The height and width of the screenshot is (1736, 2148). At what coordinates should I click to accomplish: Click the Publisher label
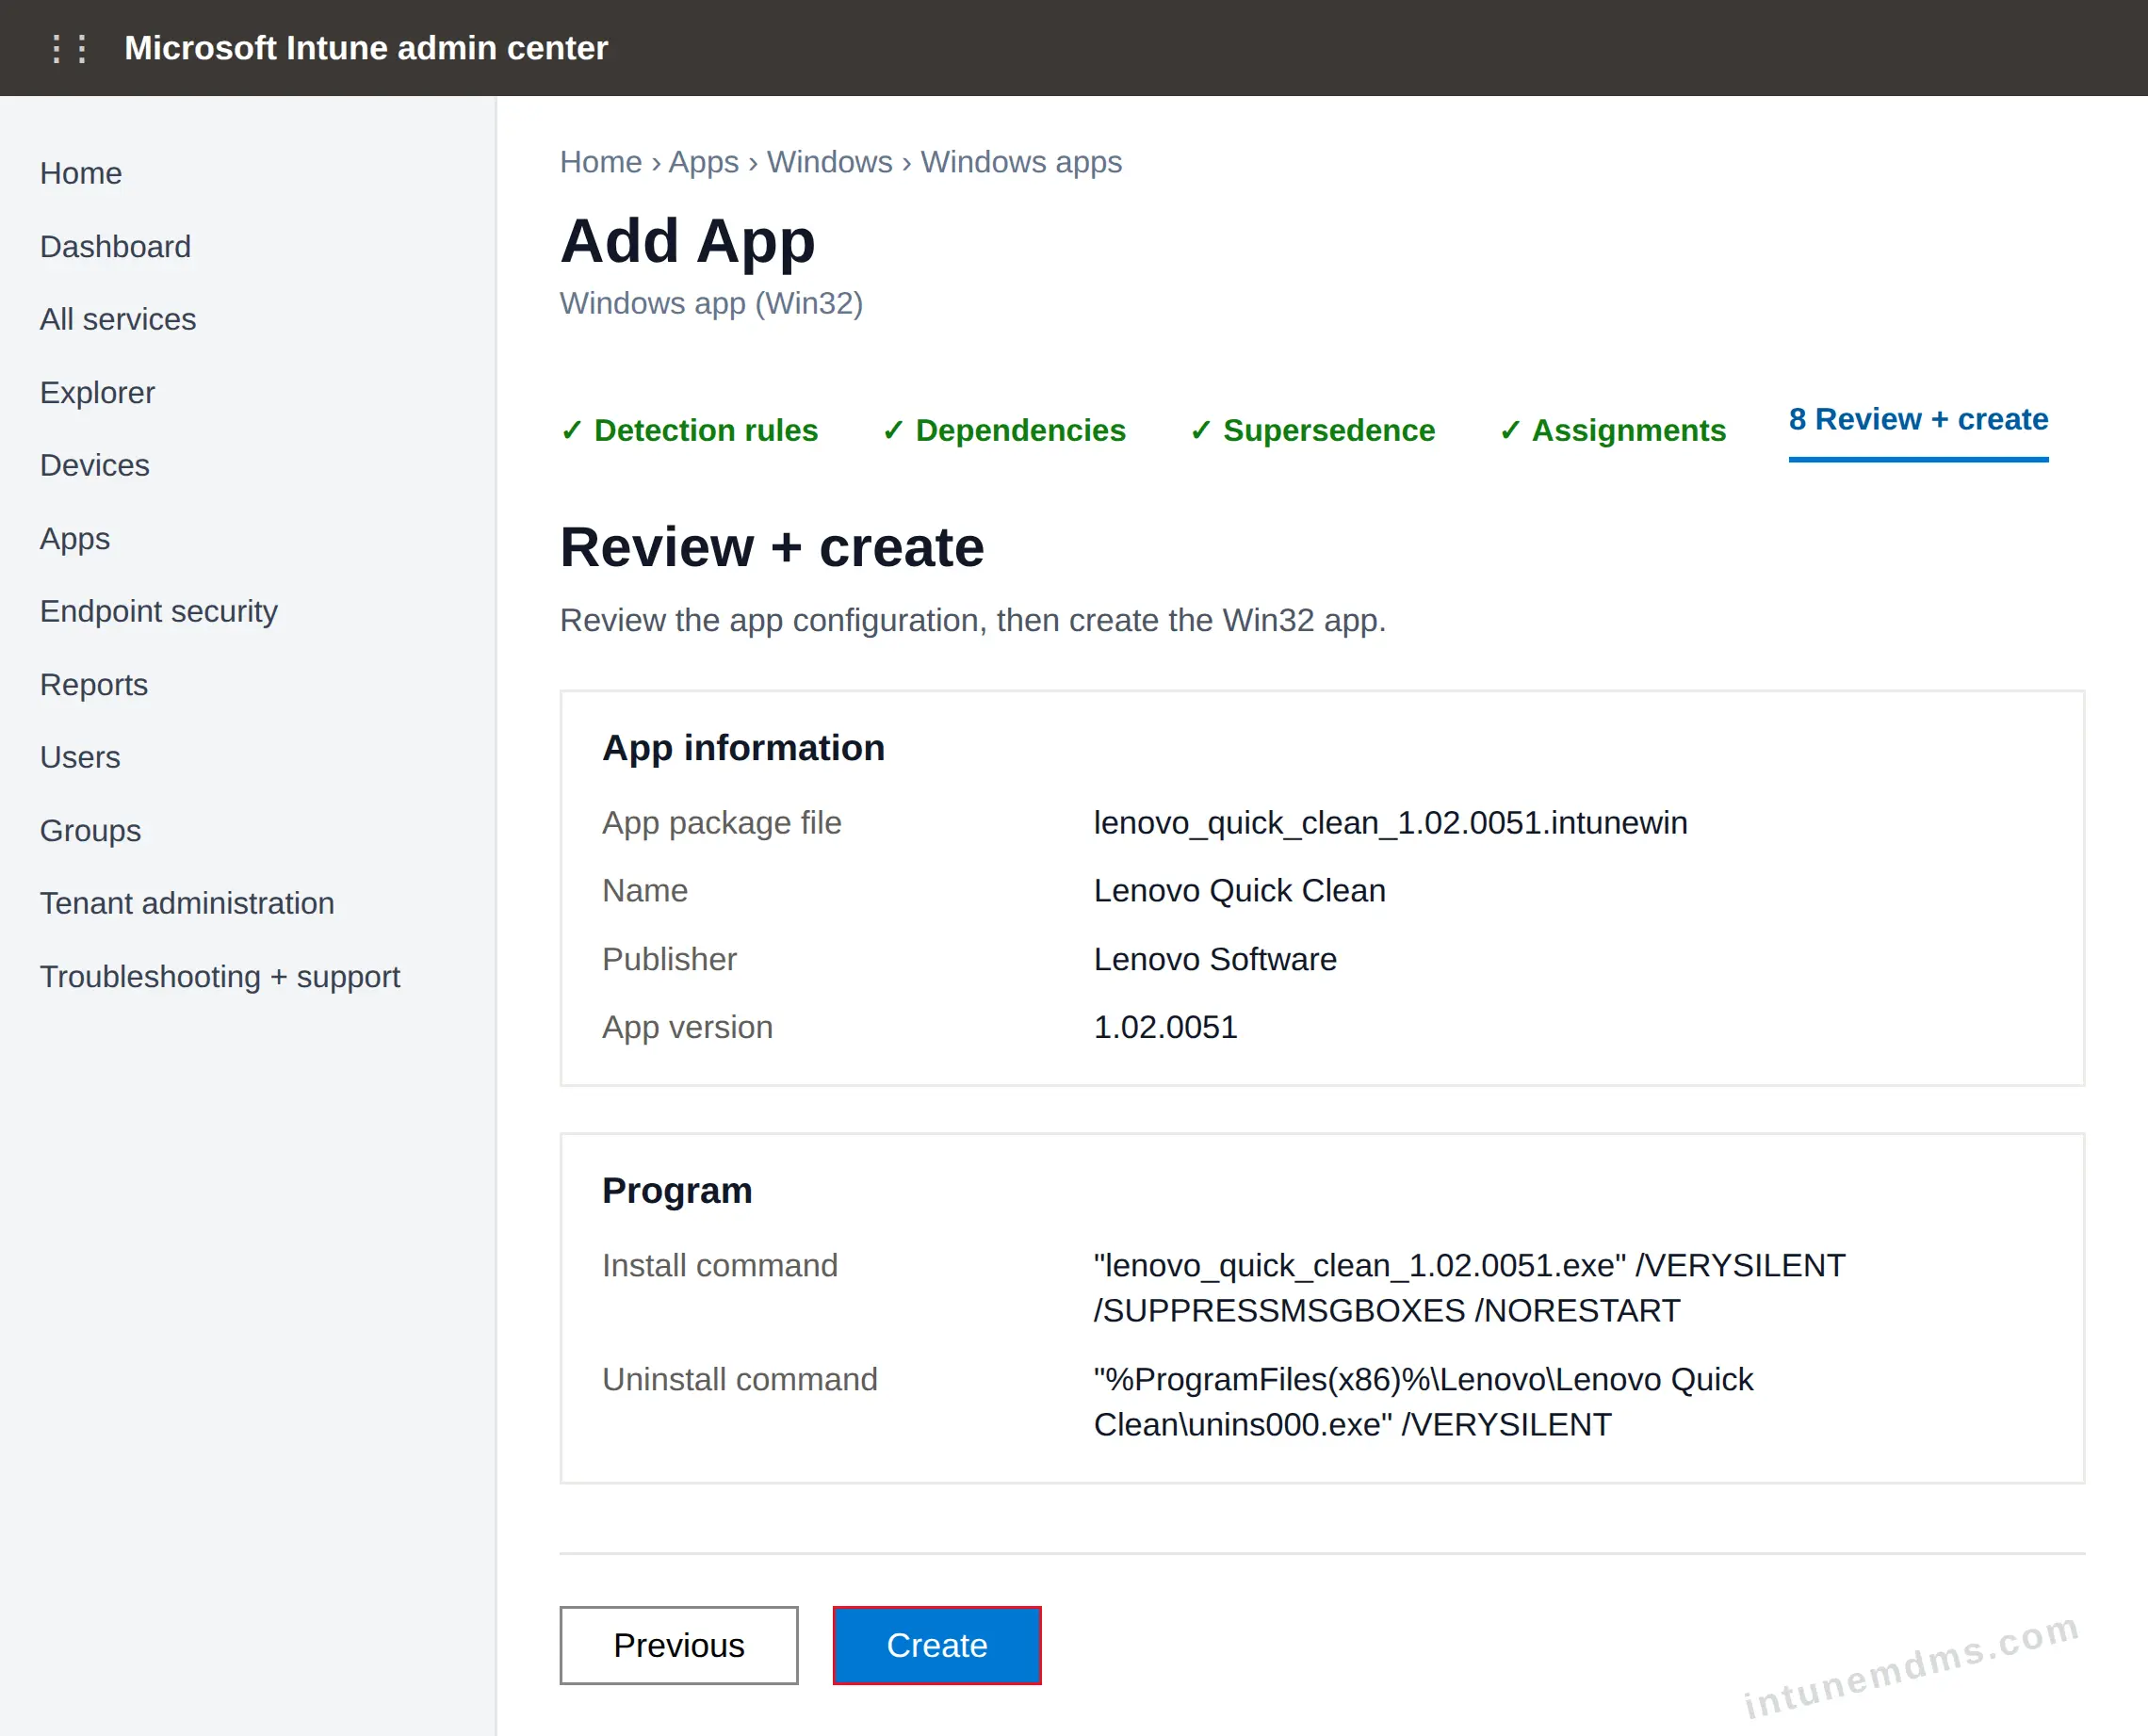tap(669, 959)
